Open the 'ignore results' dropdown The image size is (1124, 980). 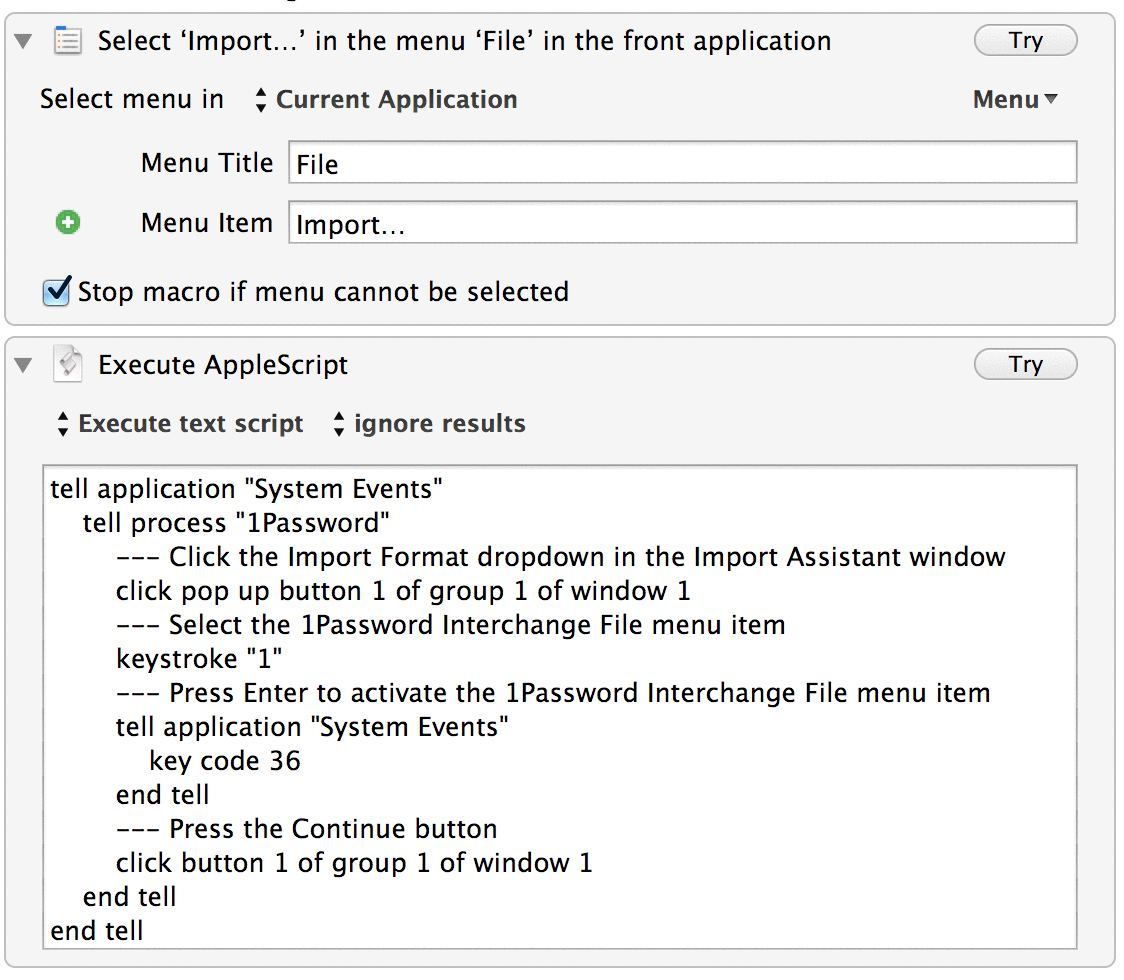(428, 424)
